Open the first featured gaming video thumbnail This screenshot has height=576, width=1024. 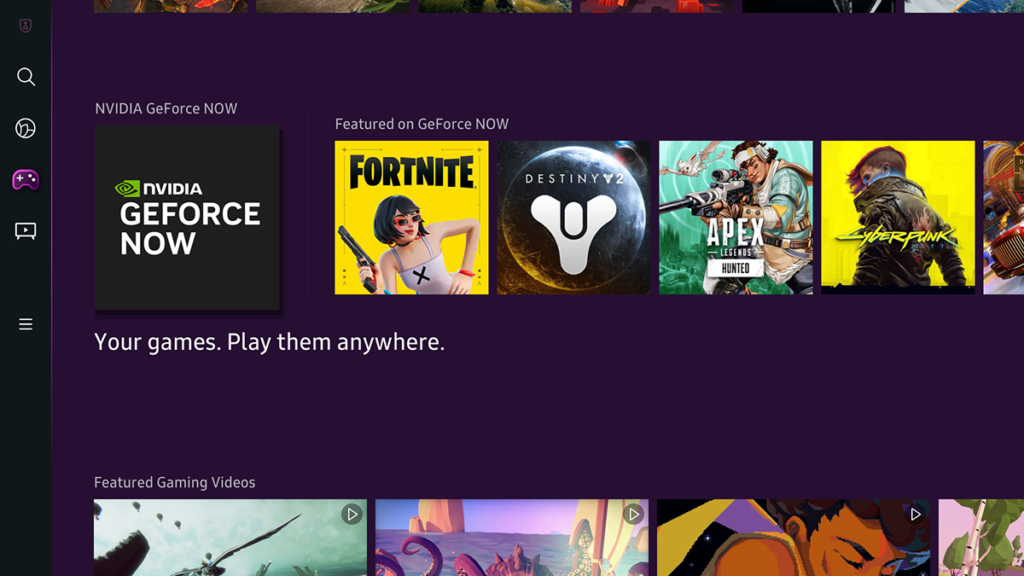[x=230, y=538]
